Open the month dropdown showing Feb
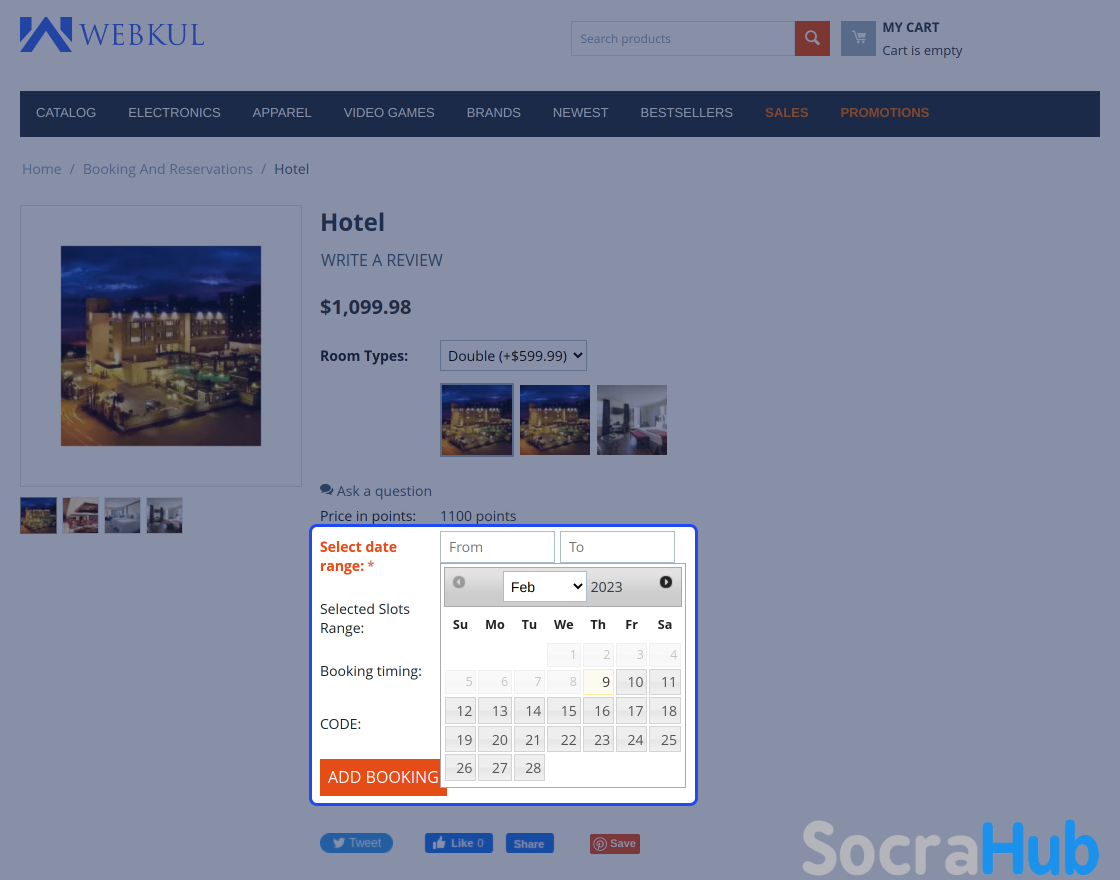Viewport: 1120px width, 880px height. [545, 587]
